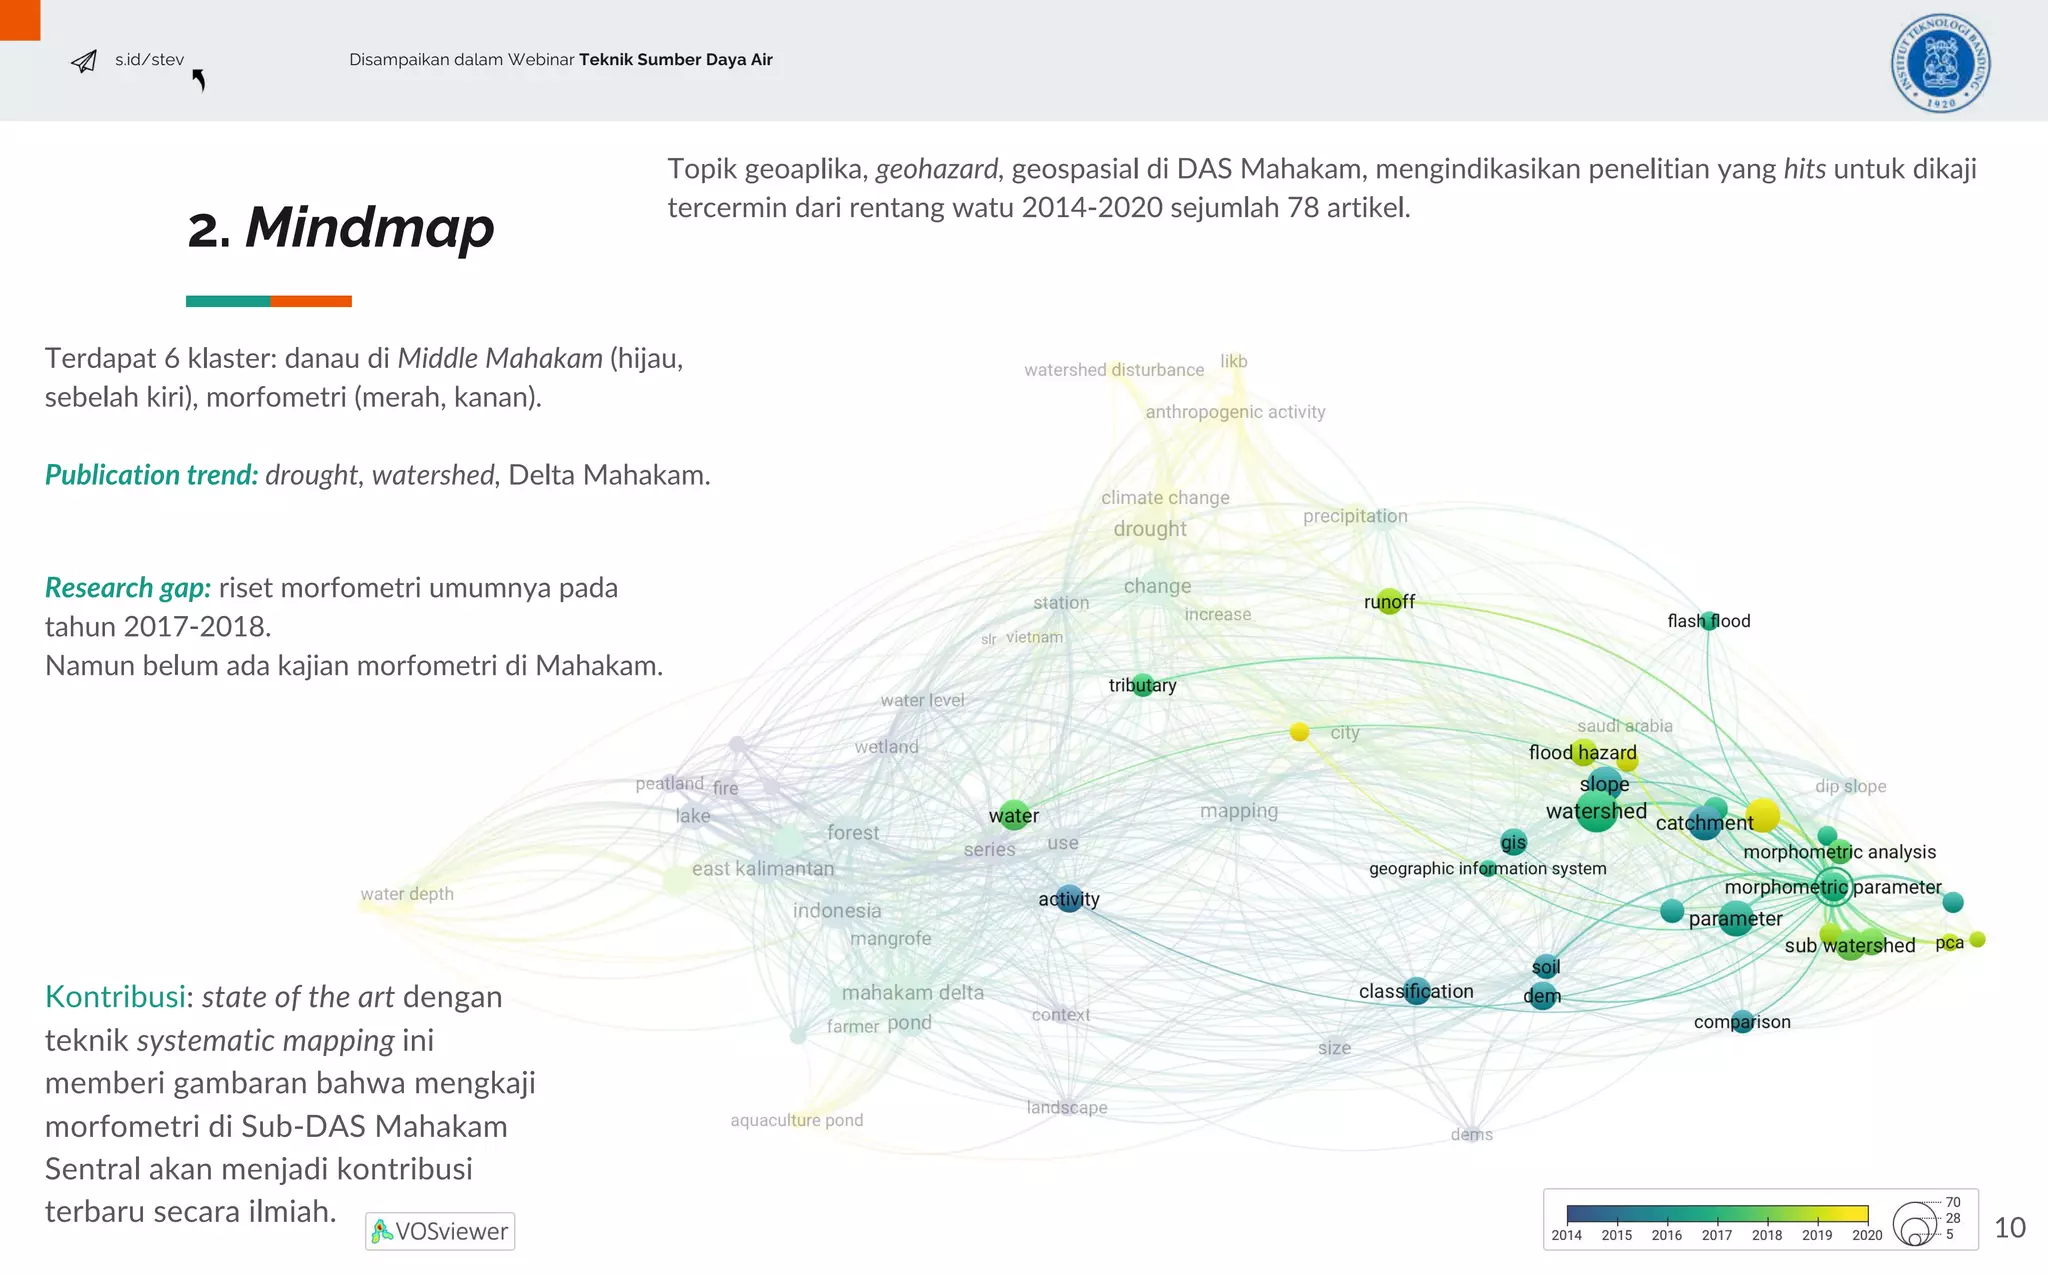Screen dimensions: 2048x1275
Task: Click the tributary node label
Action: (1142, 685)
